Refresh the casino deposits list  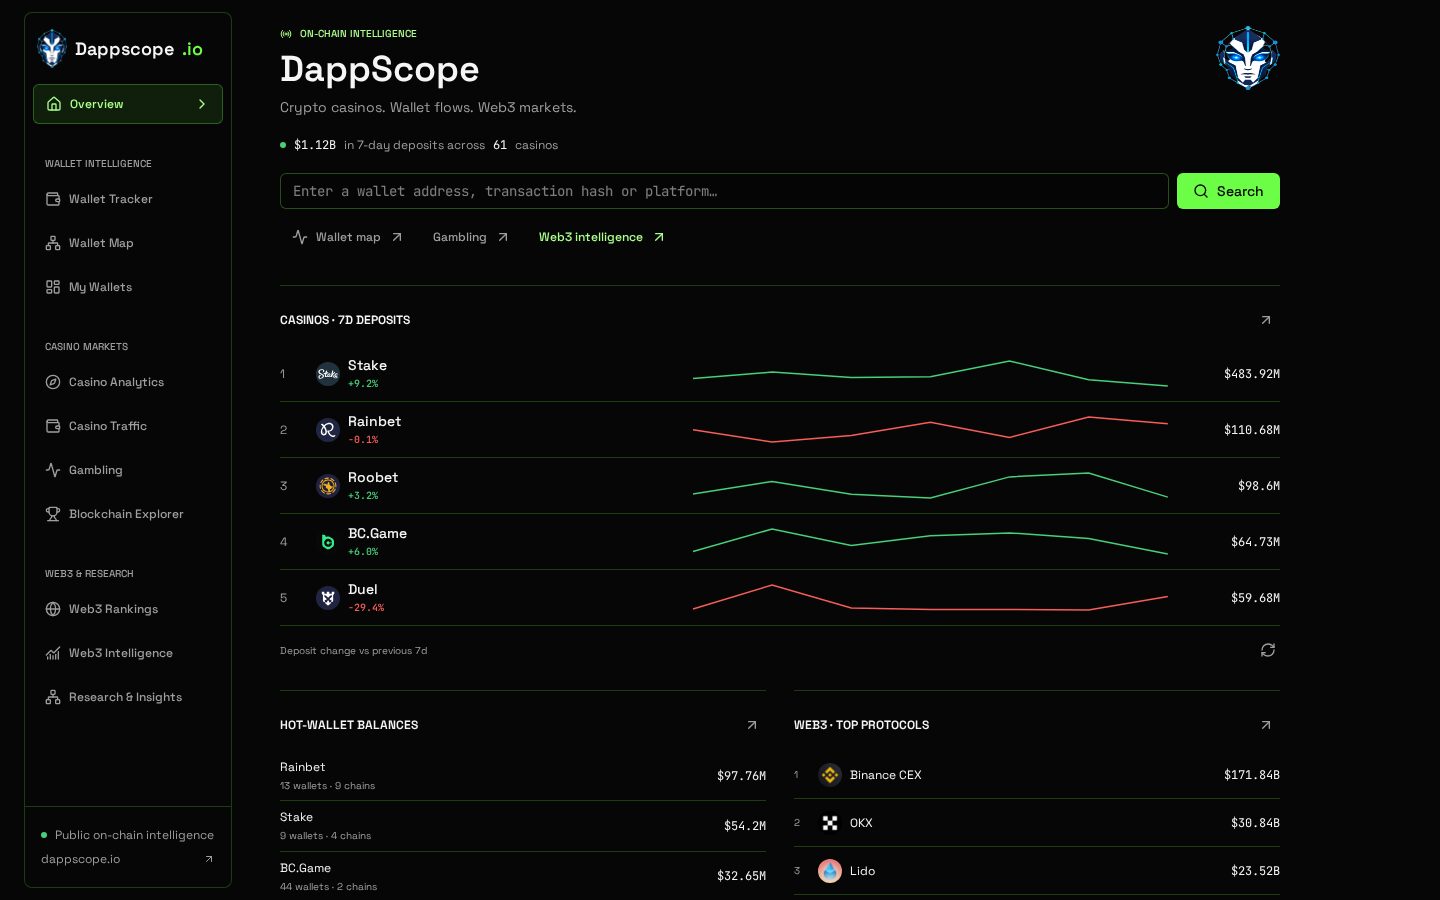[1268, 650]
